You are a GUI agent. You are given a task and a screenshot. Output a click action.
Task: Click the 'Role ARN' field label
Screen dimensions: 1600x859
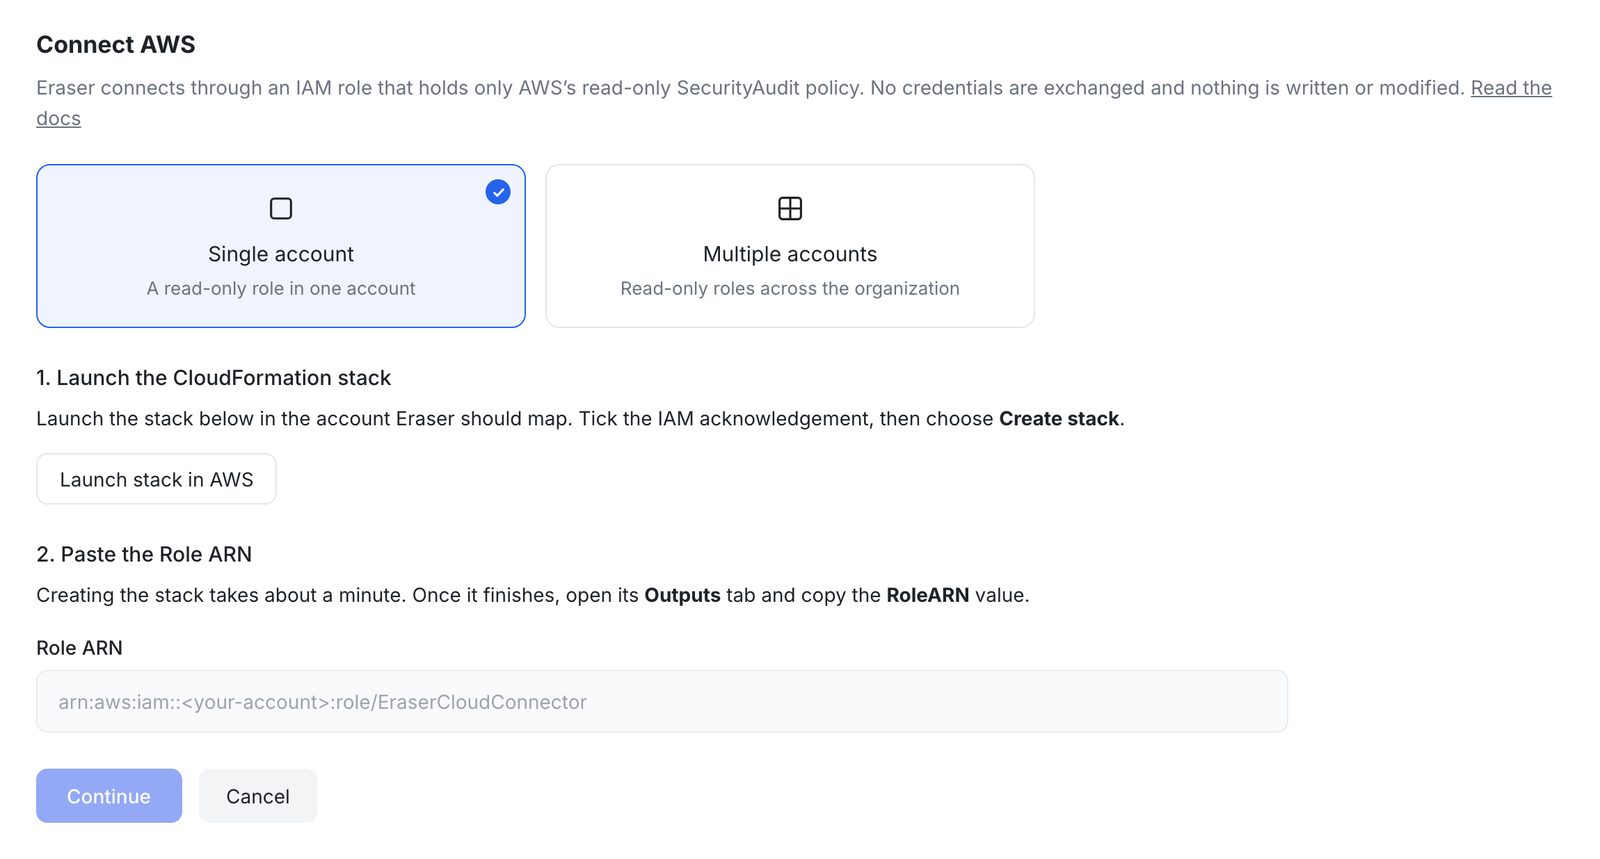click(80, 648)
